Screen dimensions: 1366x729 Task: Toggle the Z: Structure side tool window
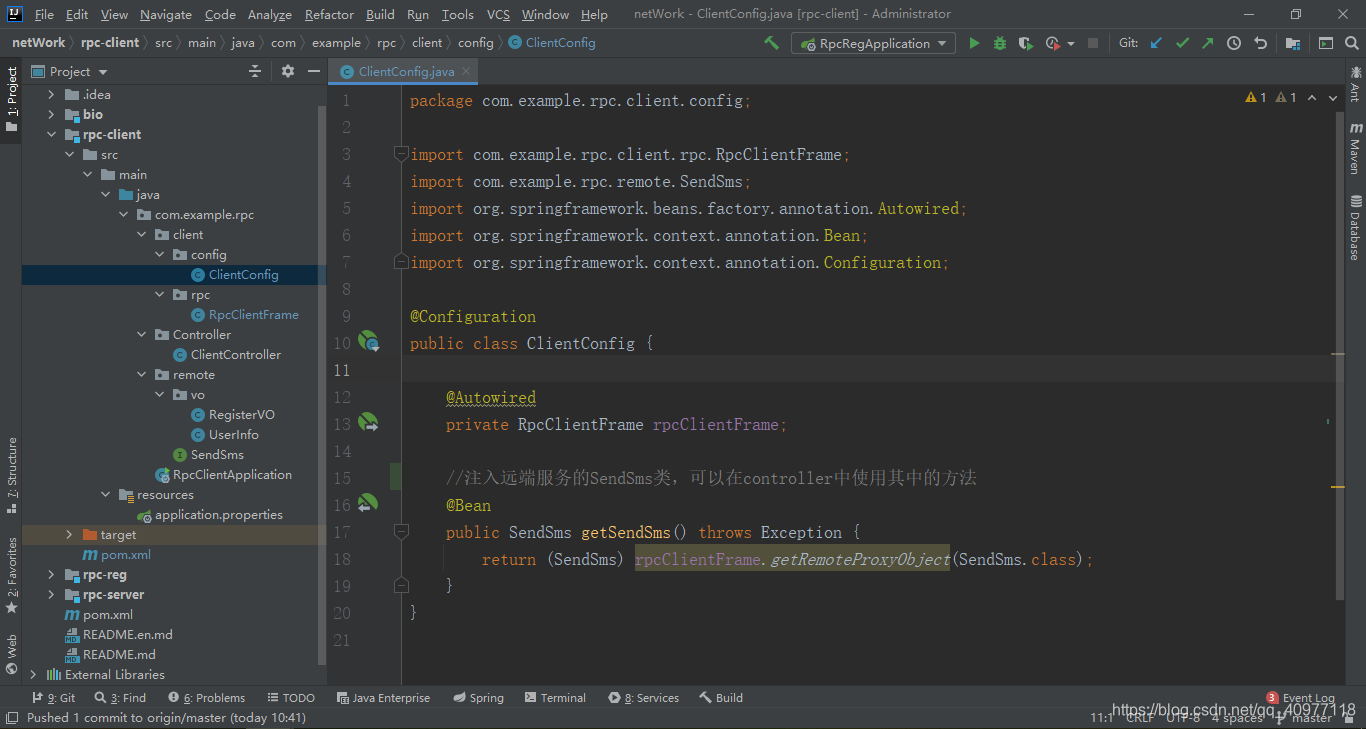coord(12,475)
